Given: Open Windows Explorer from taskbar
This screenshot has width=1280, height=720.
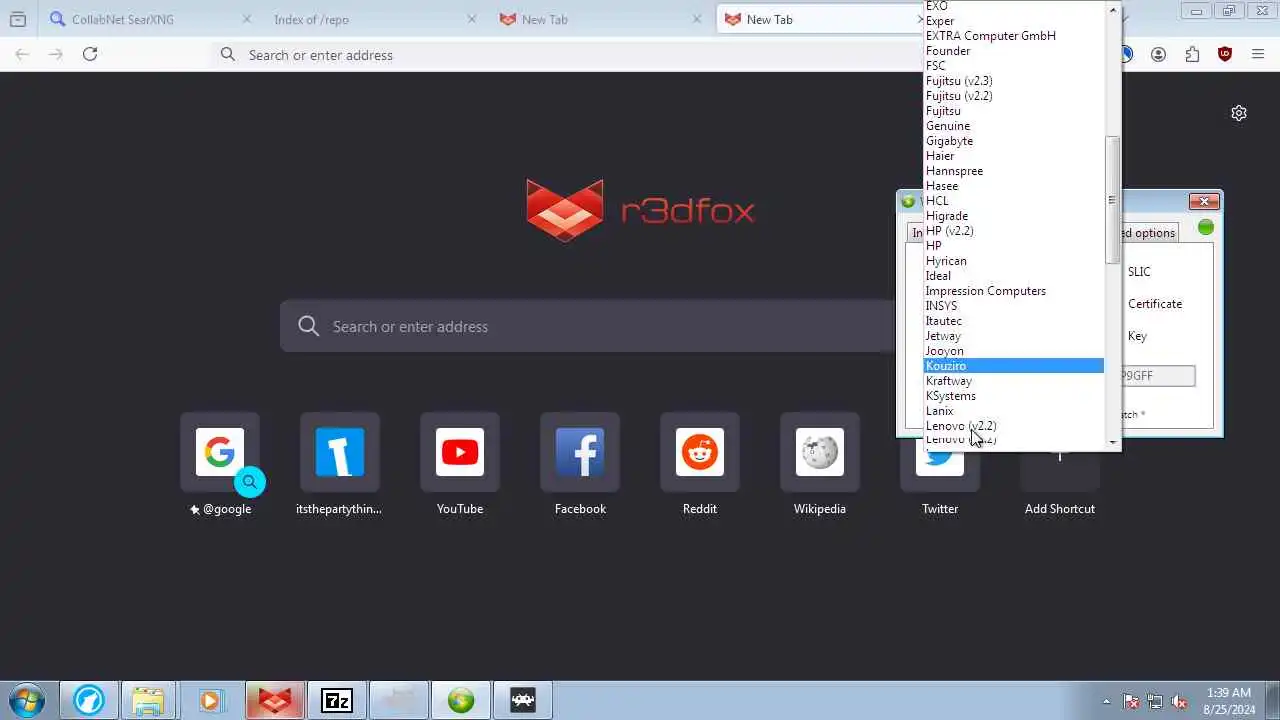Looking at the screenshot, I should [148, 700].
